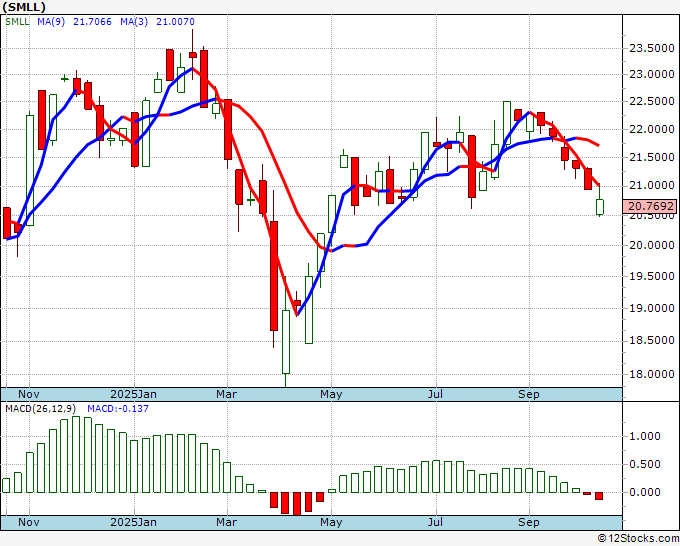Click the latest green candlestick near 20.7692
The height and width of the screenshot is (546, 680).
point(600,207)
